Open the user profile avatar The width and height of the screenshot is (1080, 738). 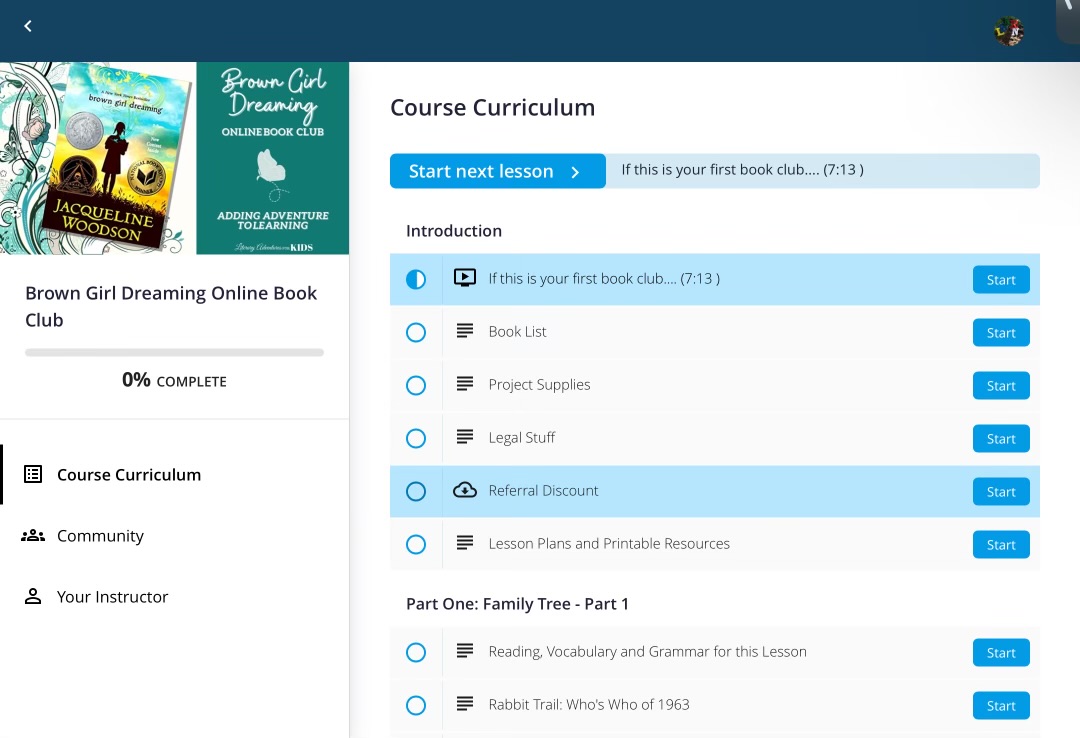[x=1009, y=31]
